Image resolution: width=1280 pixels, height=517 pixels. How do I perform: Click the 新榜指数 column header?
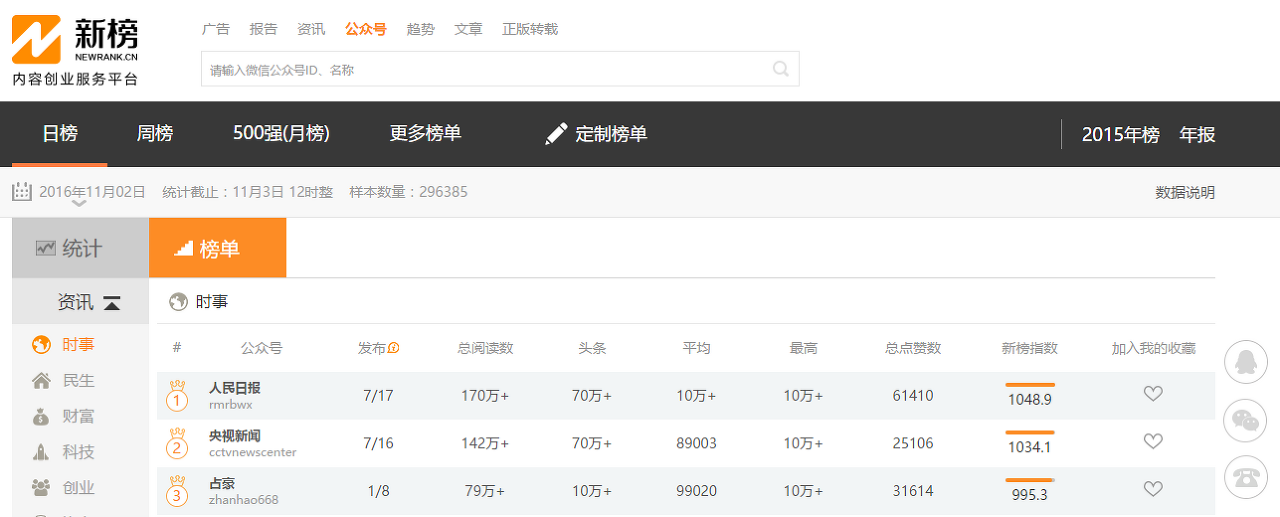click(x=1030, y=348)
